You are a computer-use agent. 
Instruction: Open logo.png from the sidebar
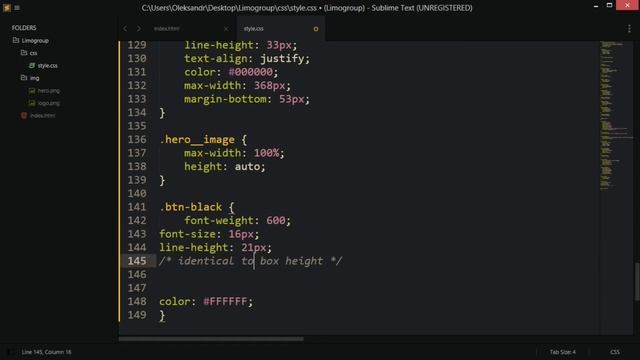point(49,103)
